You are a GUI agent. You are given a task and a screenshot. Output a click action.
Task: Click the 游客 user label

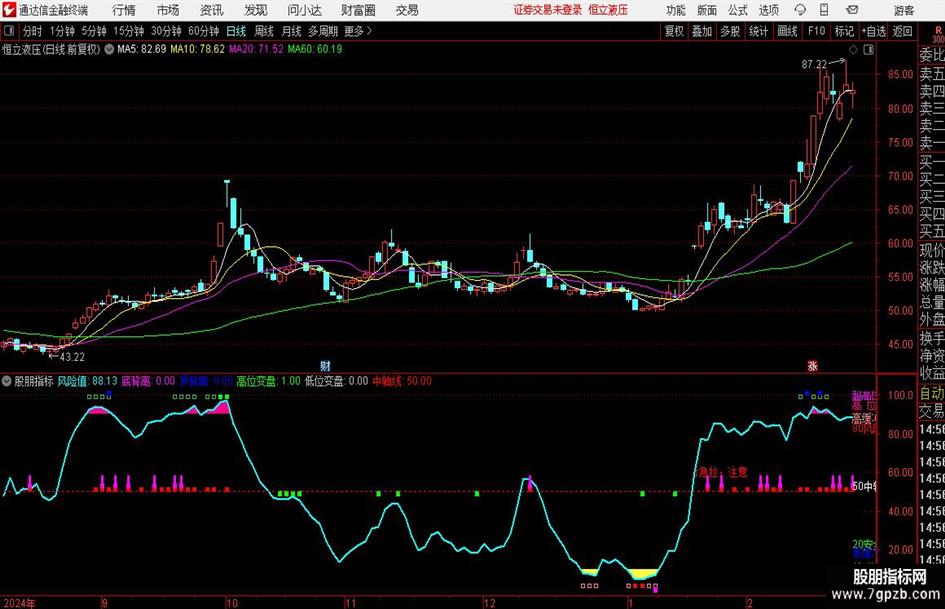pos(904,10)
